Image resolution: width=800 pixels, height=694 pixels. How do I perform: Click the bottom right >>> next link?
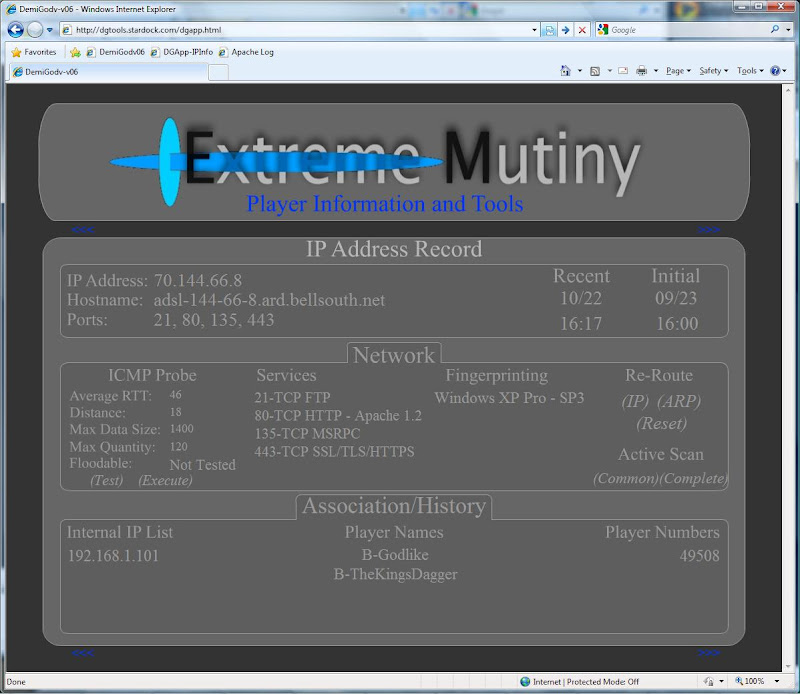709,653
